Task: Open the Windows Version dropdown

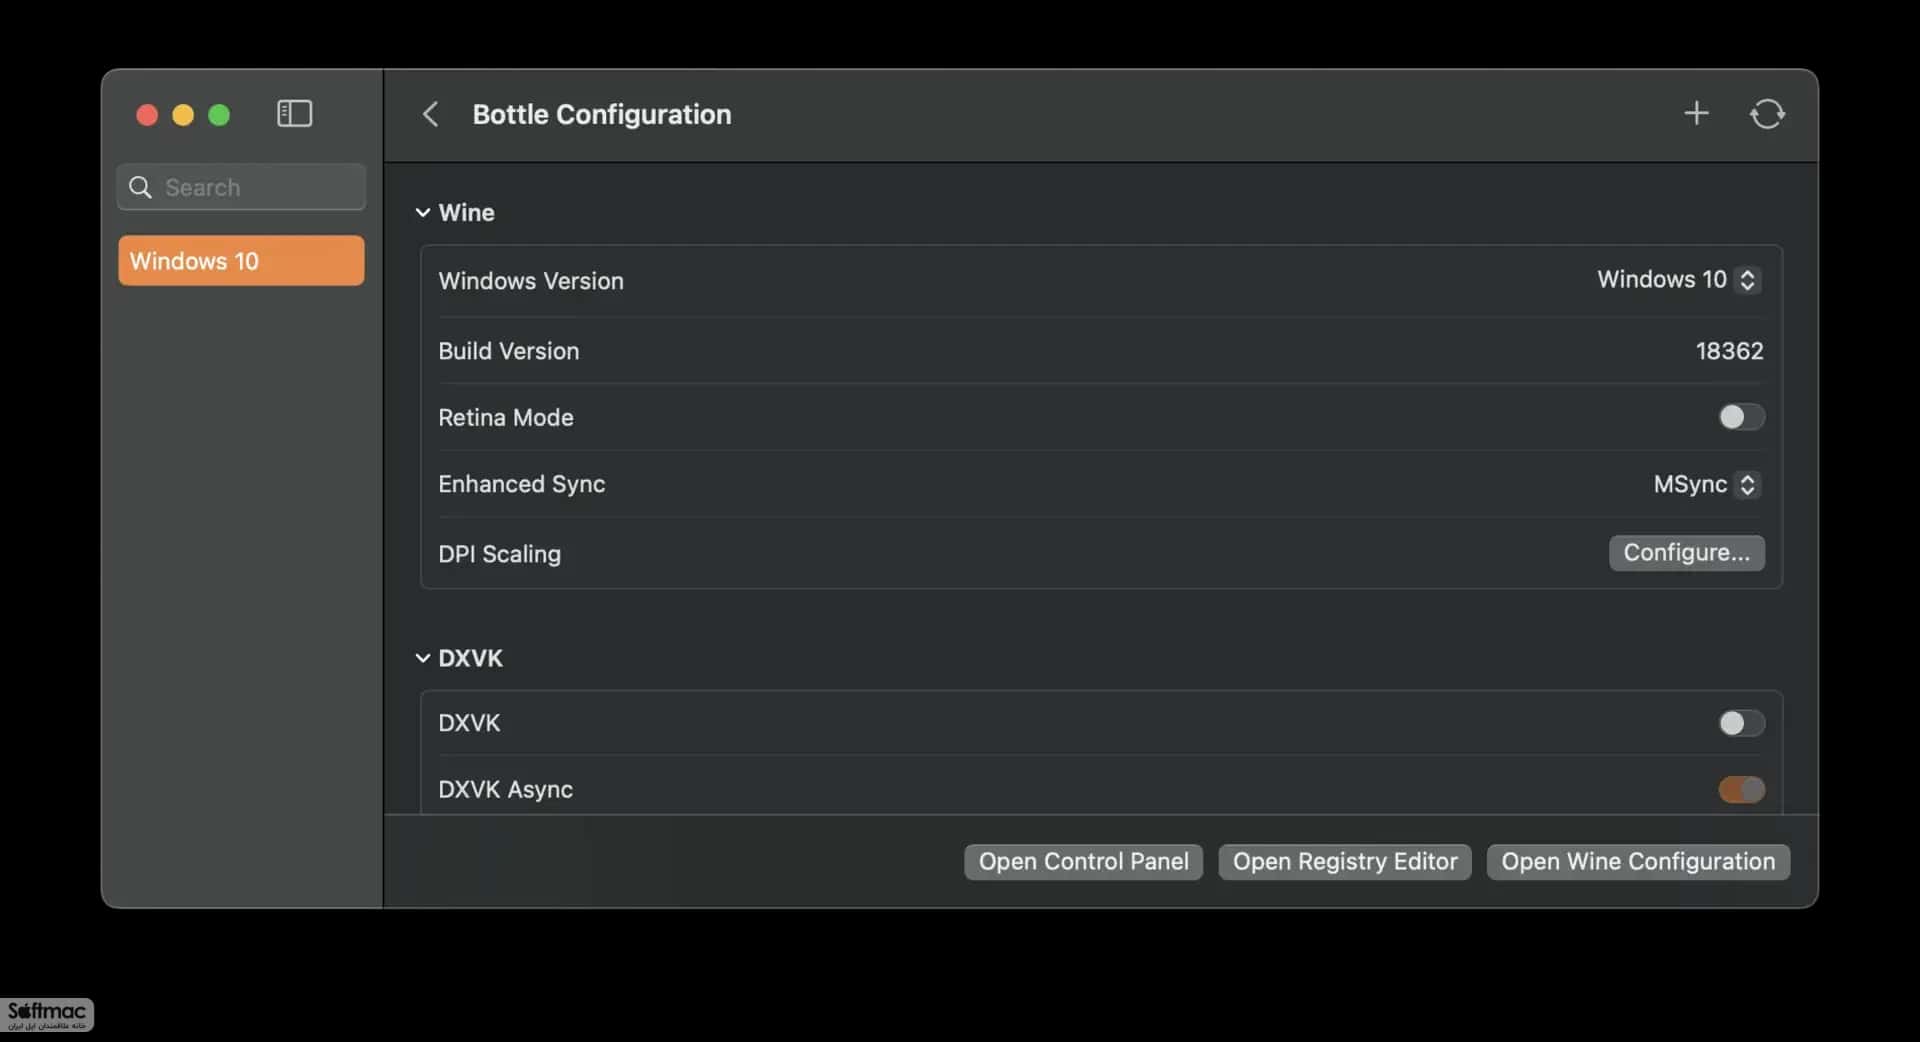Action: pyautogui.click(x=1678, y=280)
